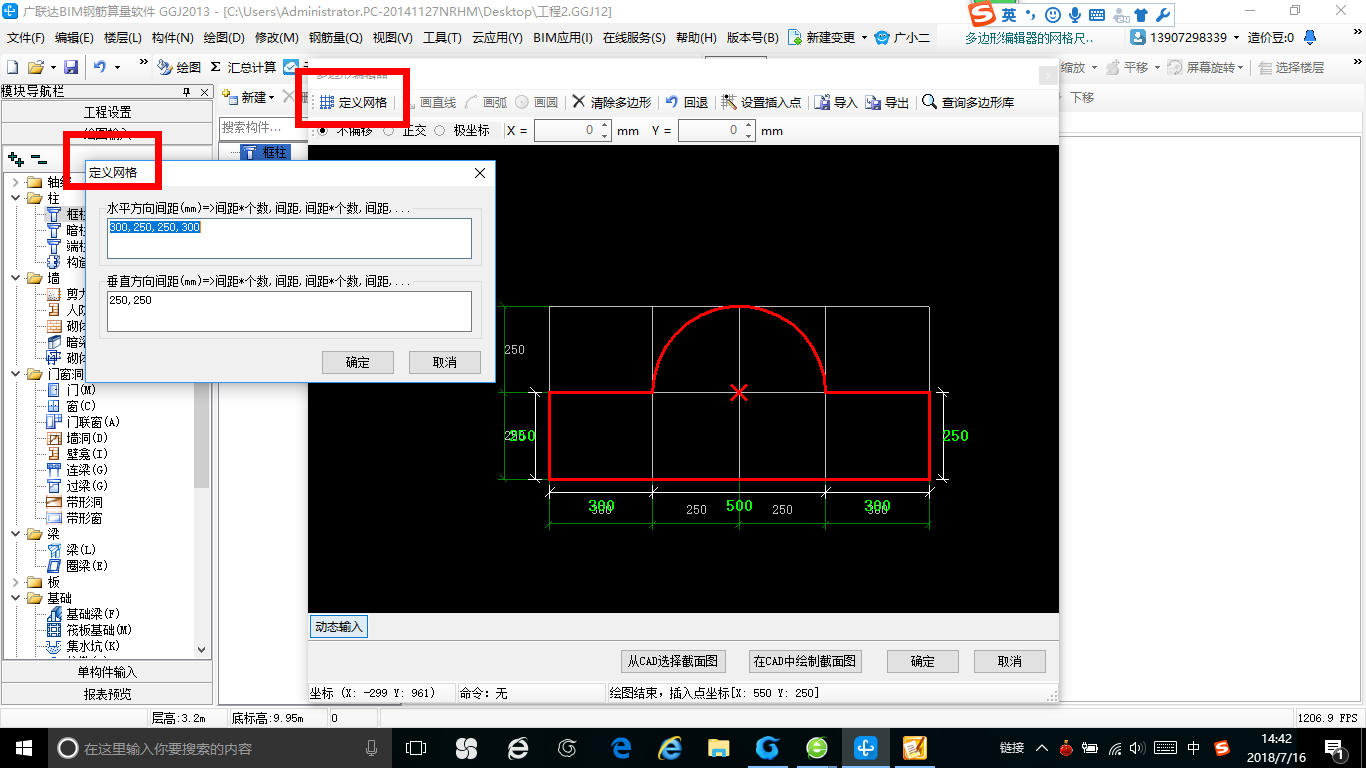
Task: Switch to 工程设置 navigation tab
Action: 107,112
